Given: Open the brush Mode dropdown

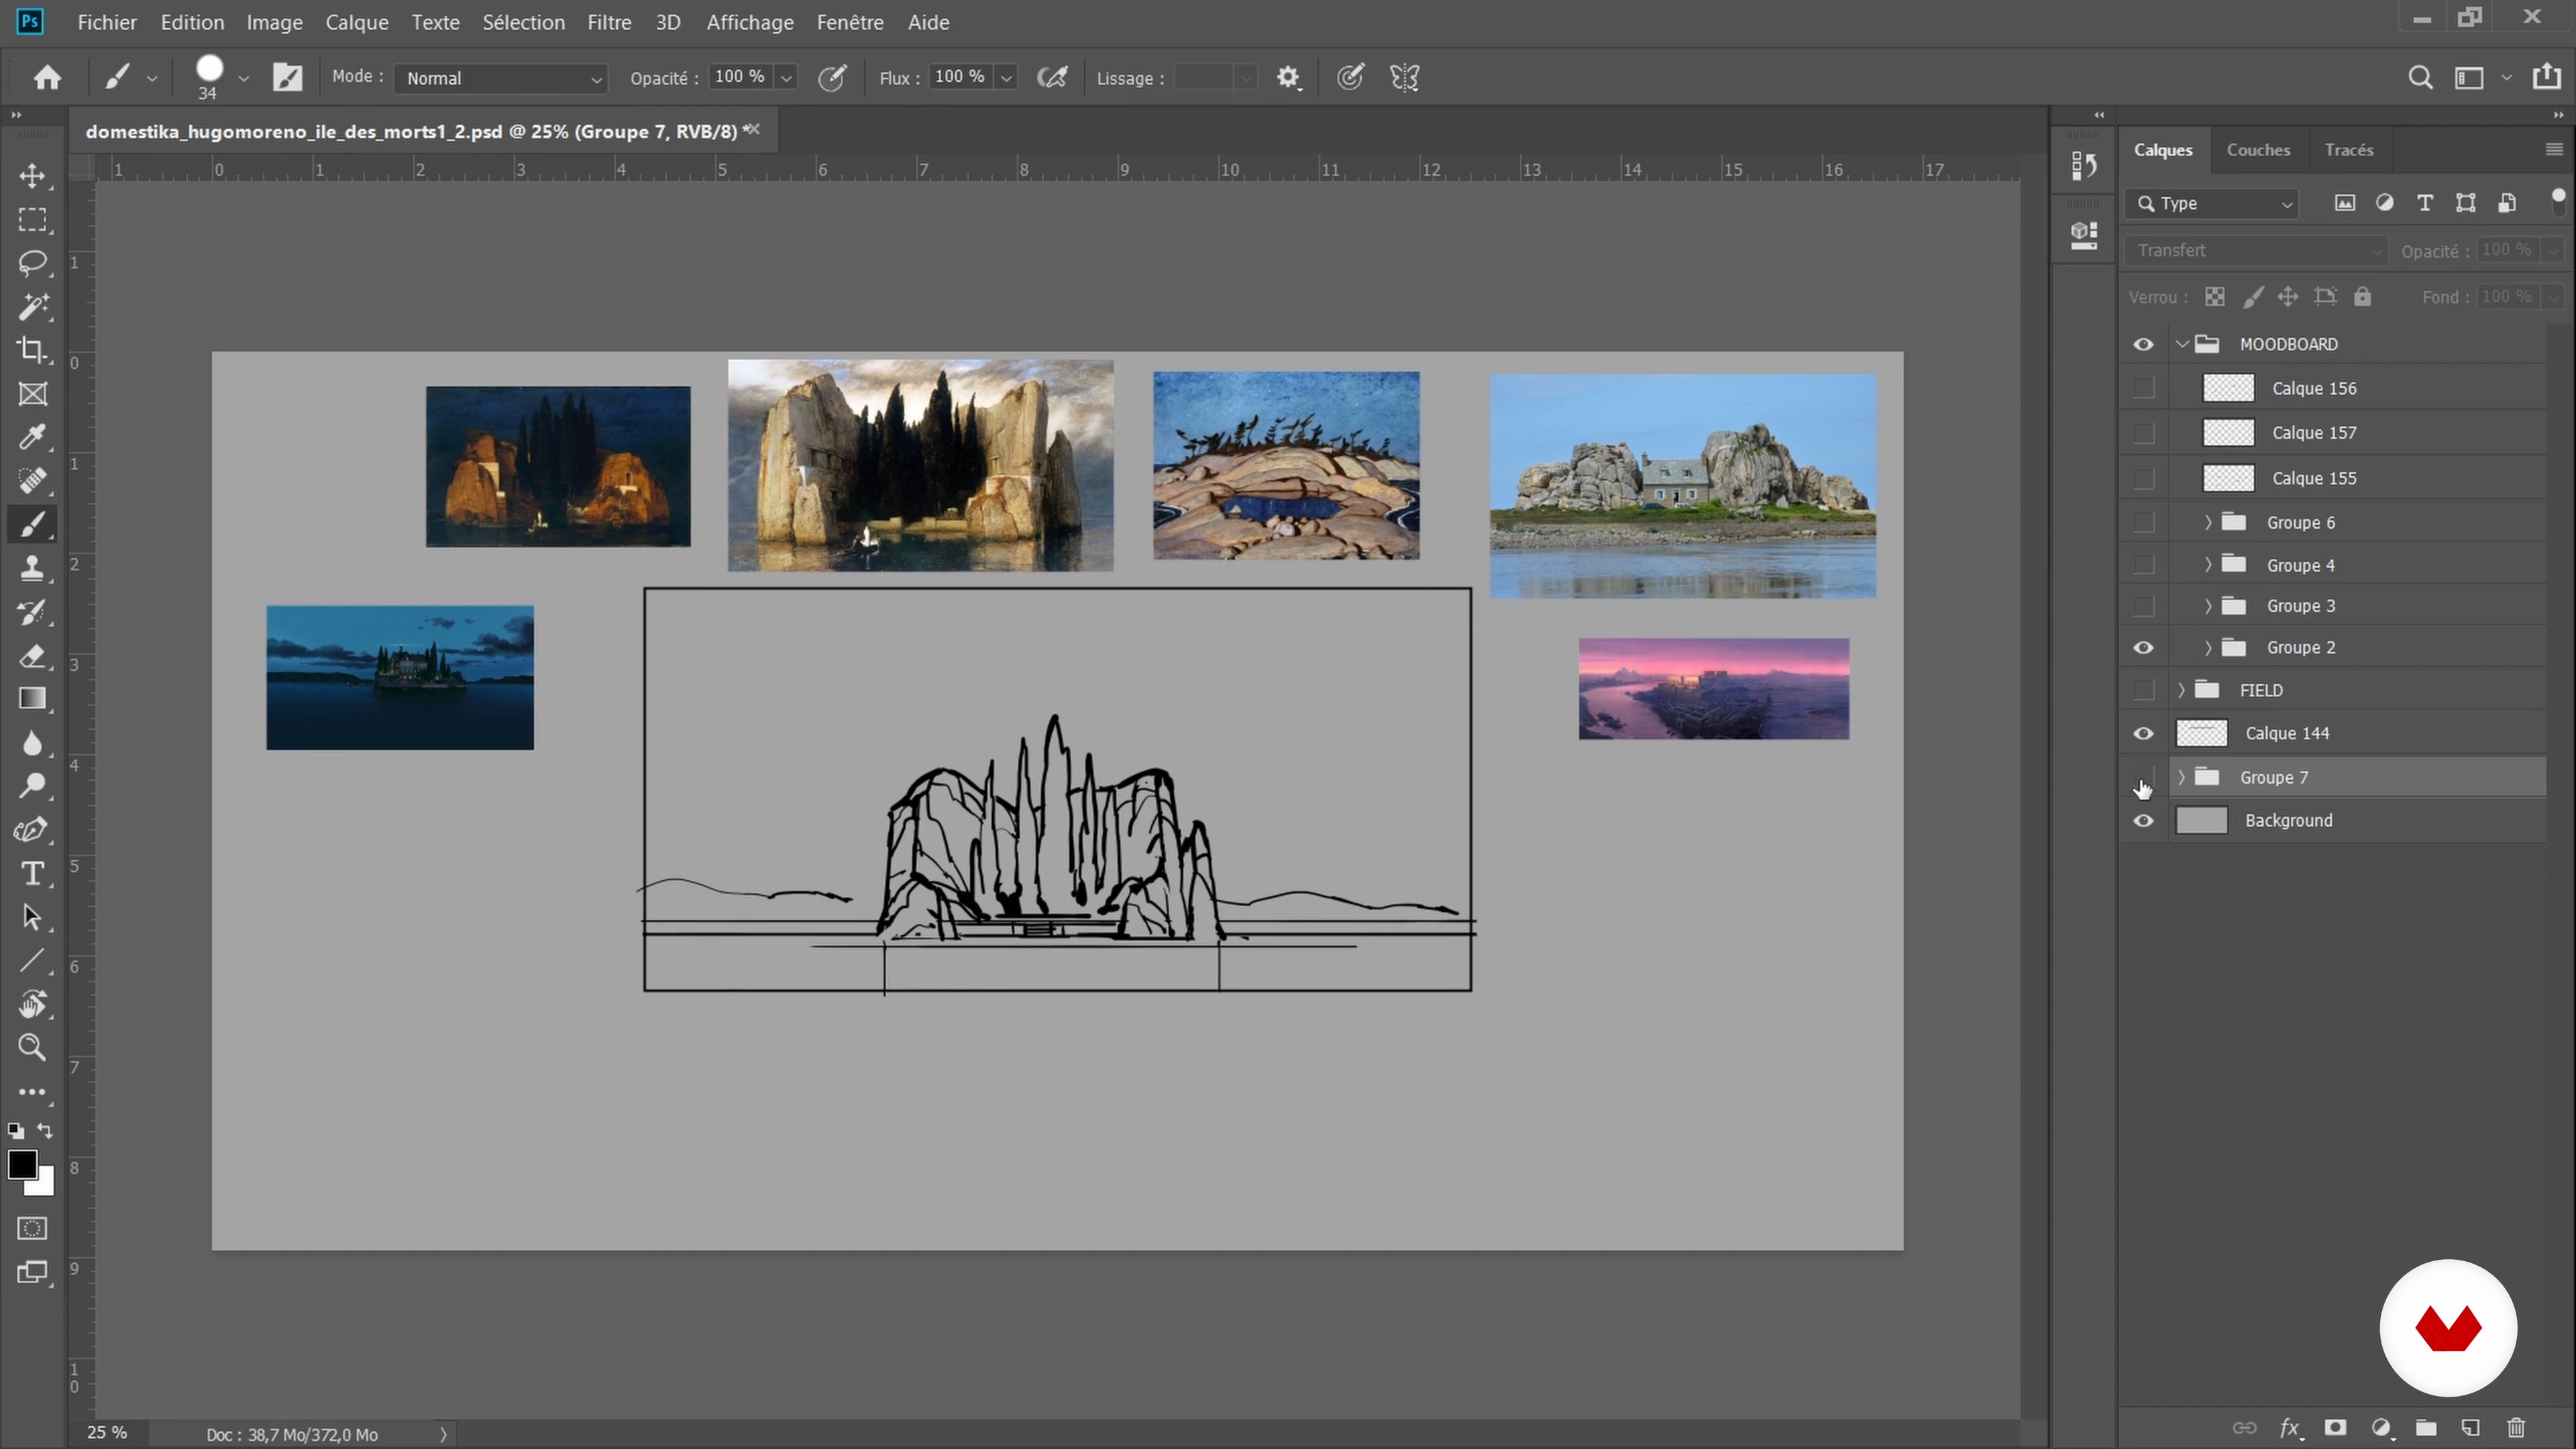Looking at the screenshot, I should click(501, 78).
